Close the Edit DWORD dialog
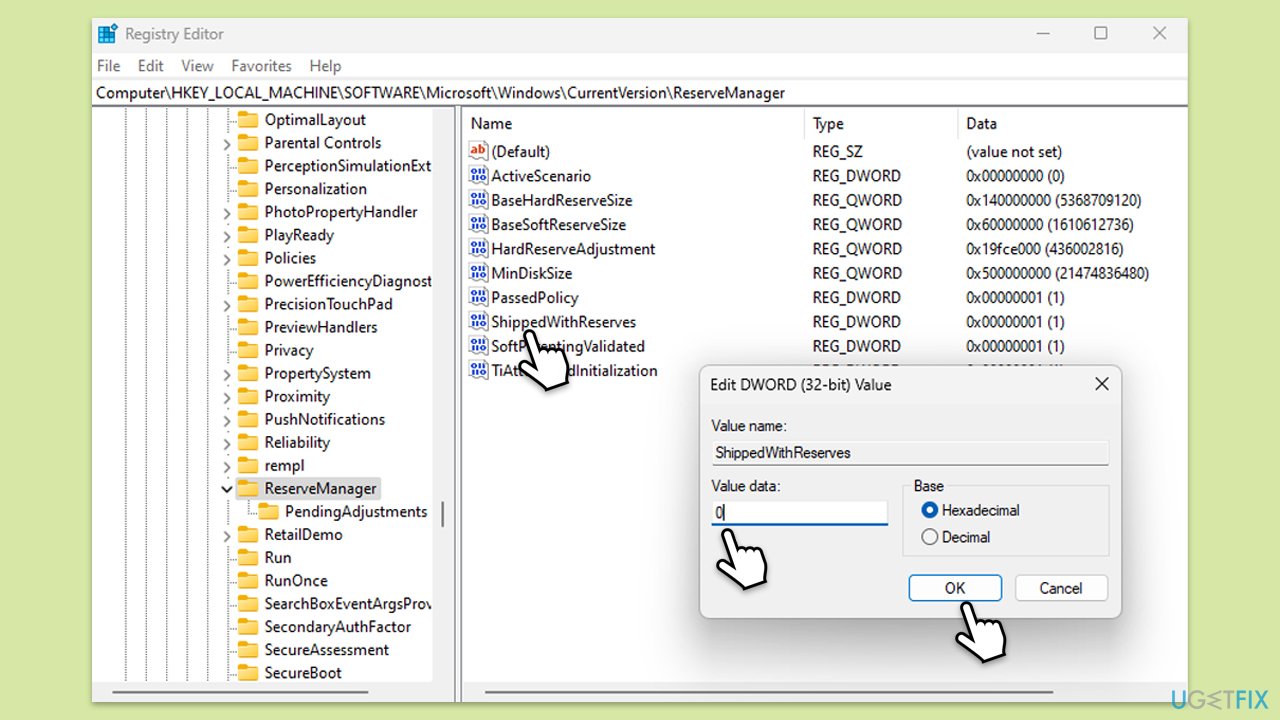 click(1101, 384)
